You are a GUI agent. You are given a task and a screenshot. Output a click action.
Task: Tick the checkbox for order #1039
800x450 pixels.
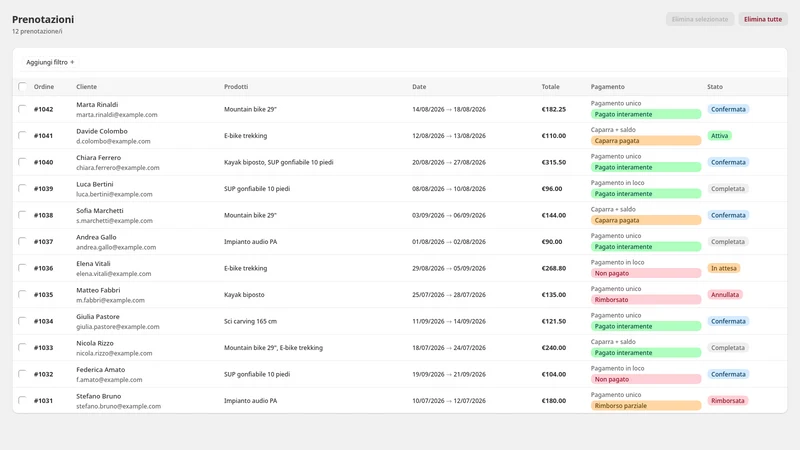(22, 188)
